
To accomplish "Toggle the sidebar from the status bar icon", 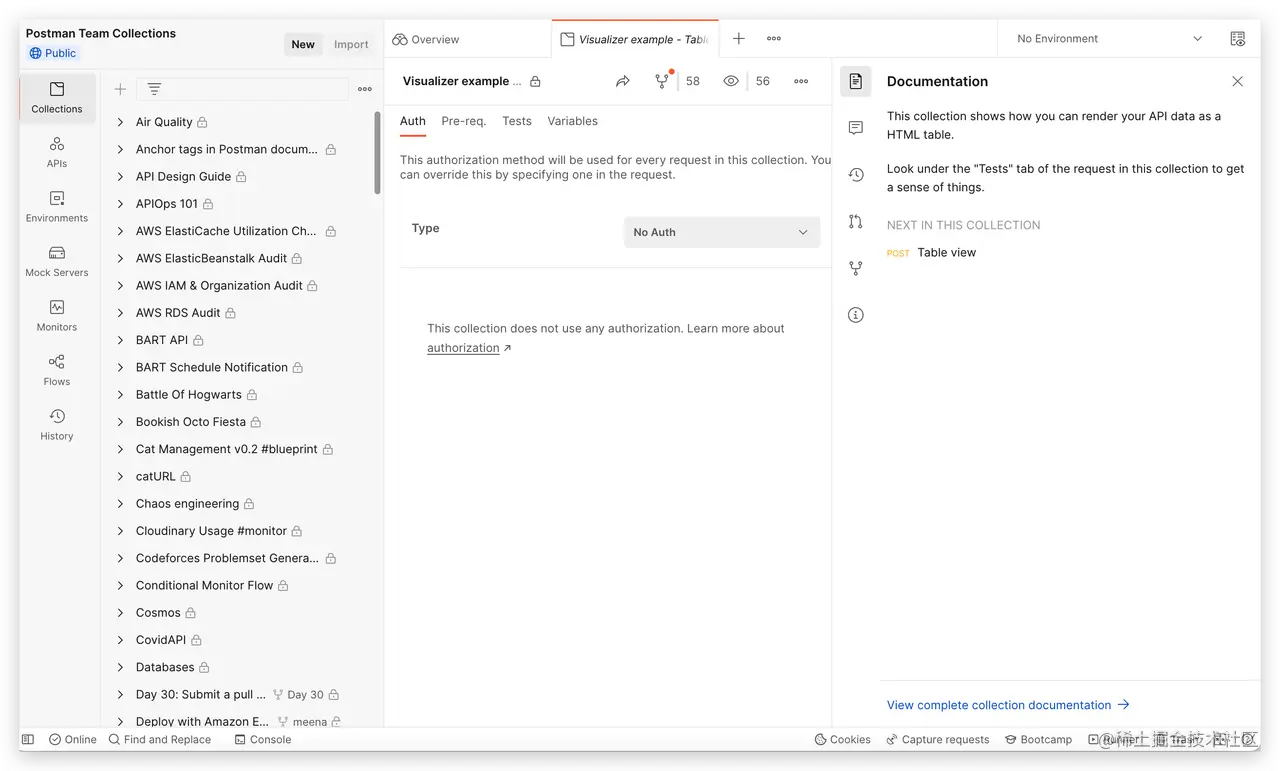I will 28,740.
